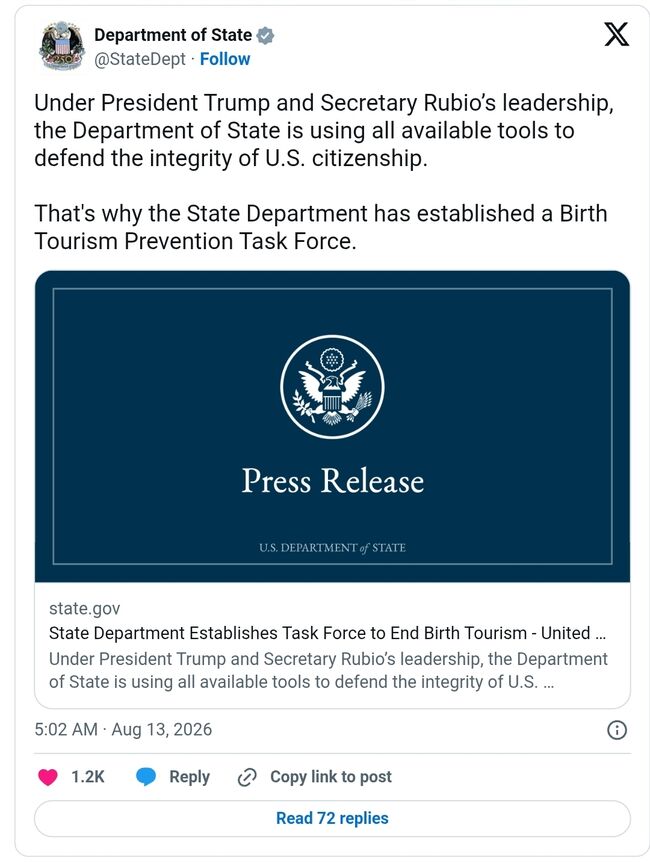
Task: Open the X logo link
Action: [616, 35]
